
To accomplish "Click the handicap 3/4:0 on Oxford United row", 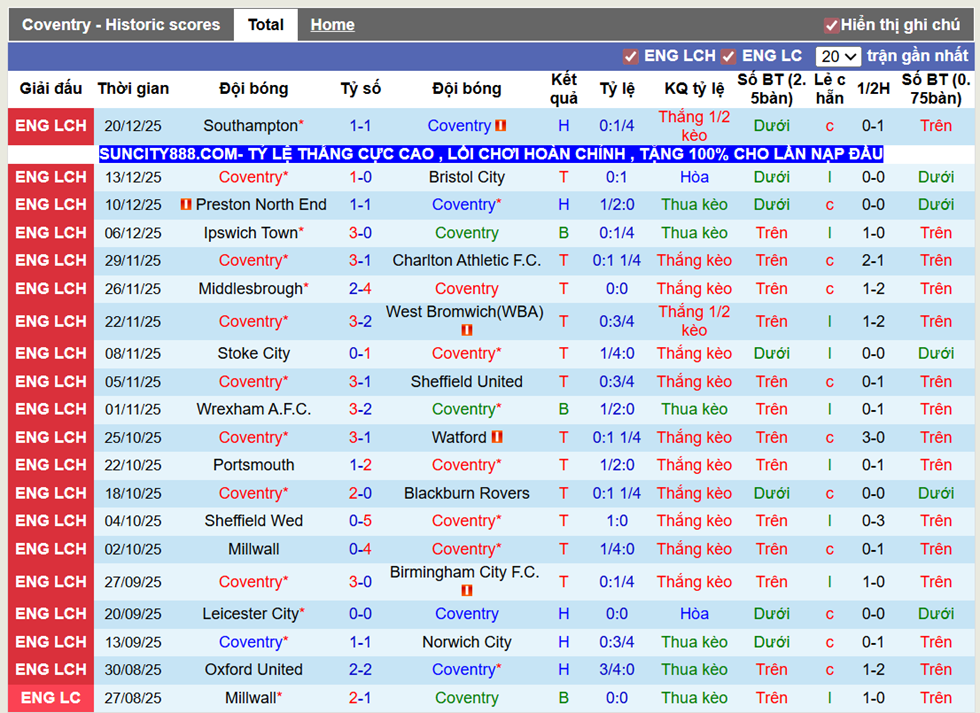I will click(x=617, y=669).
